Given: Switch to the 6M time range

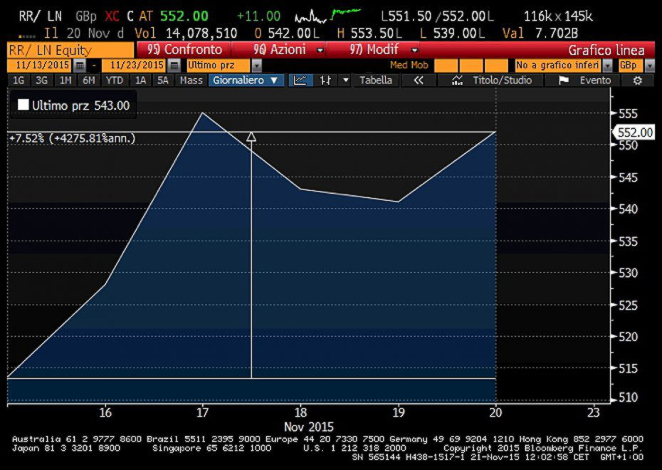Looking at the screenshot, I should 89,80.
